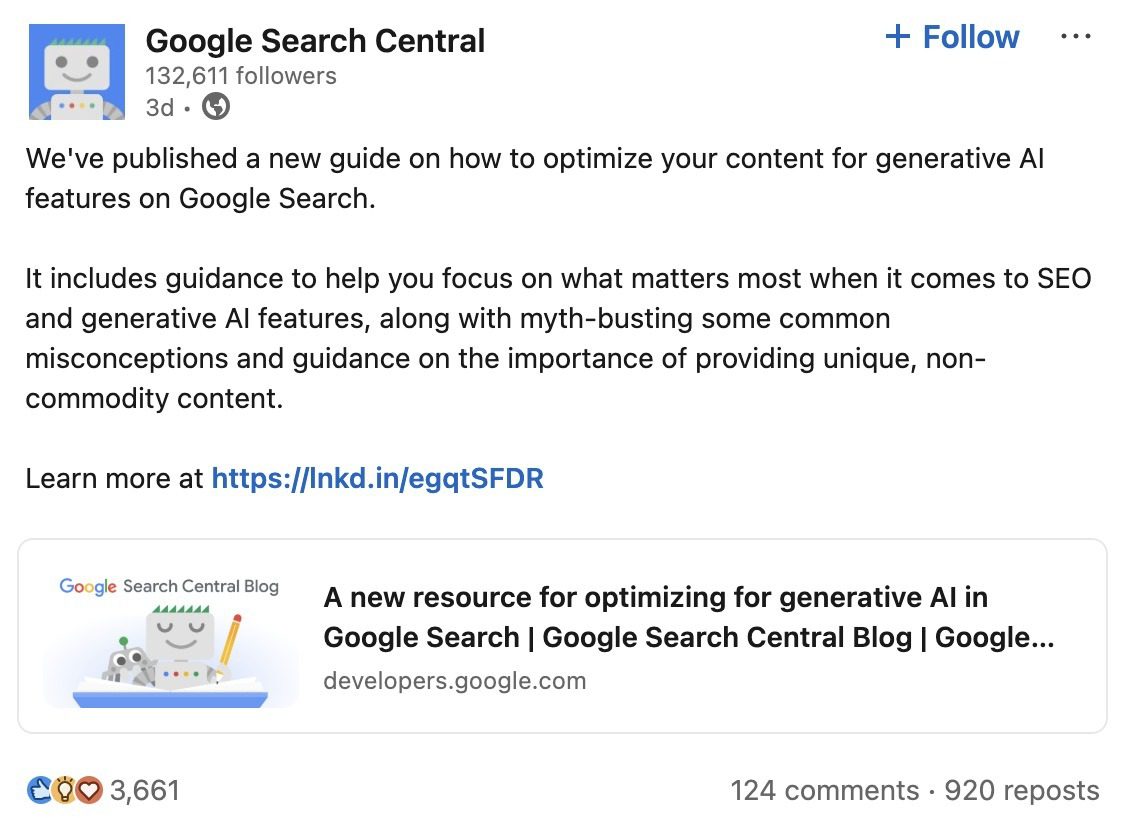View the 920 reposts list
The width and height of the screenshot is (1124, 818).
(1021, 791)
